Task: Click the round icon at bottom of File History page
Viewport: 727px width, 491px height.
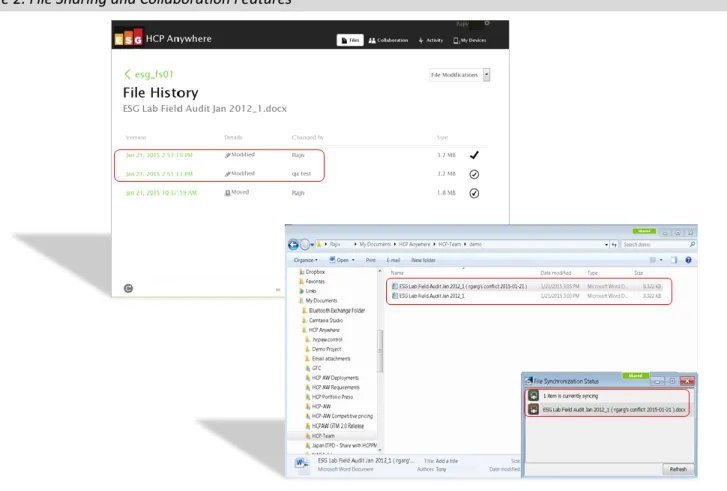Action: pos(128,288)
